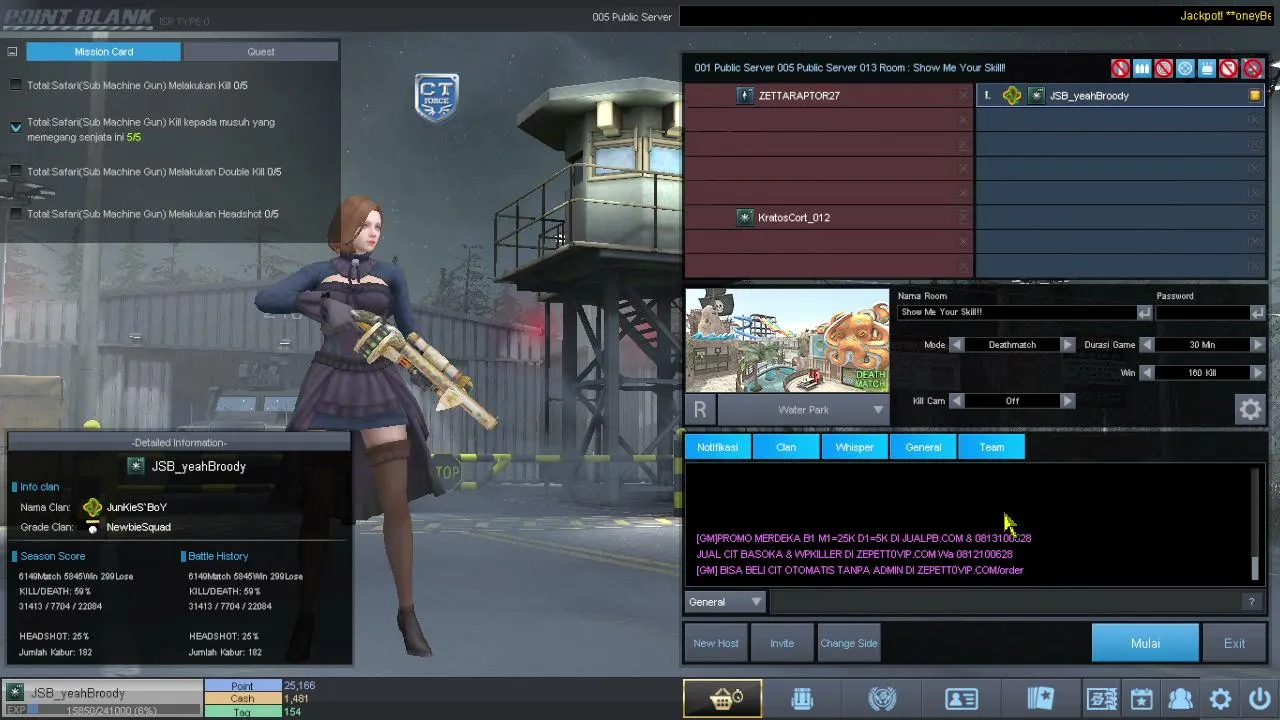Click ZETTARAPTOR27's rank badge icon

pos(745,96)
